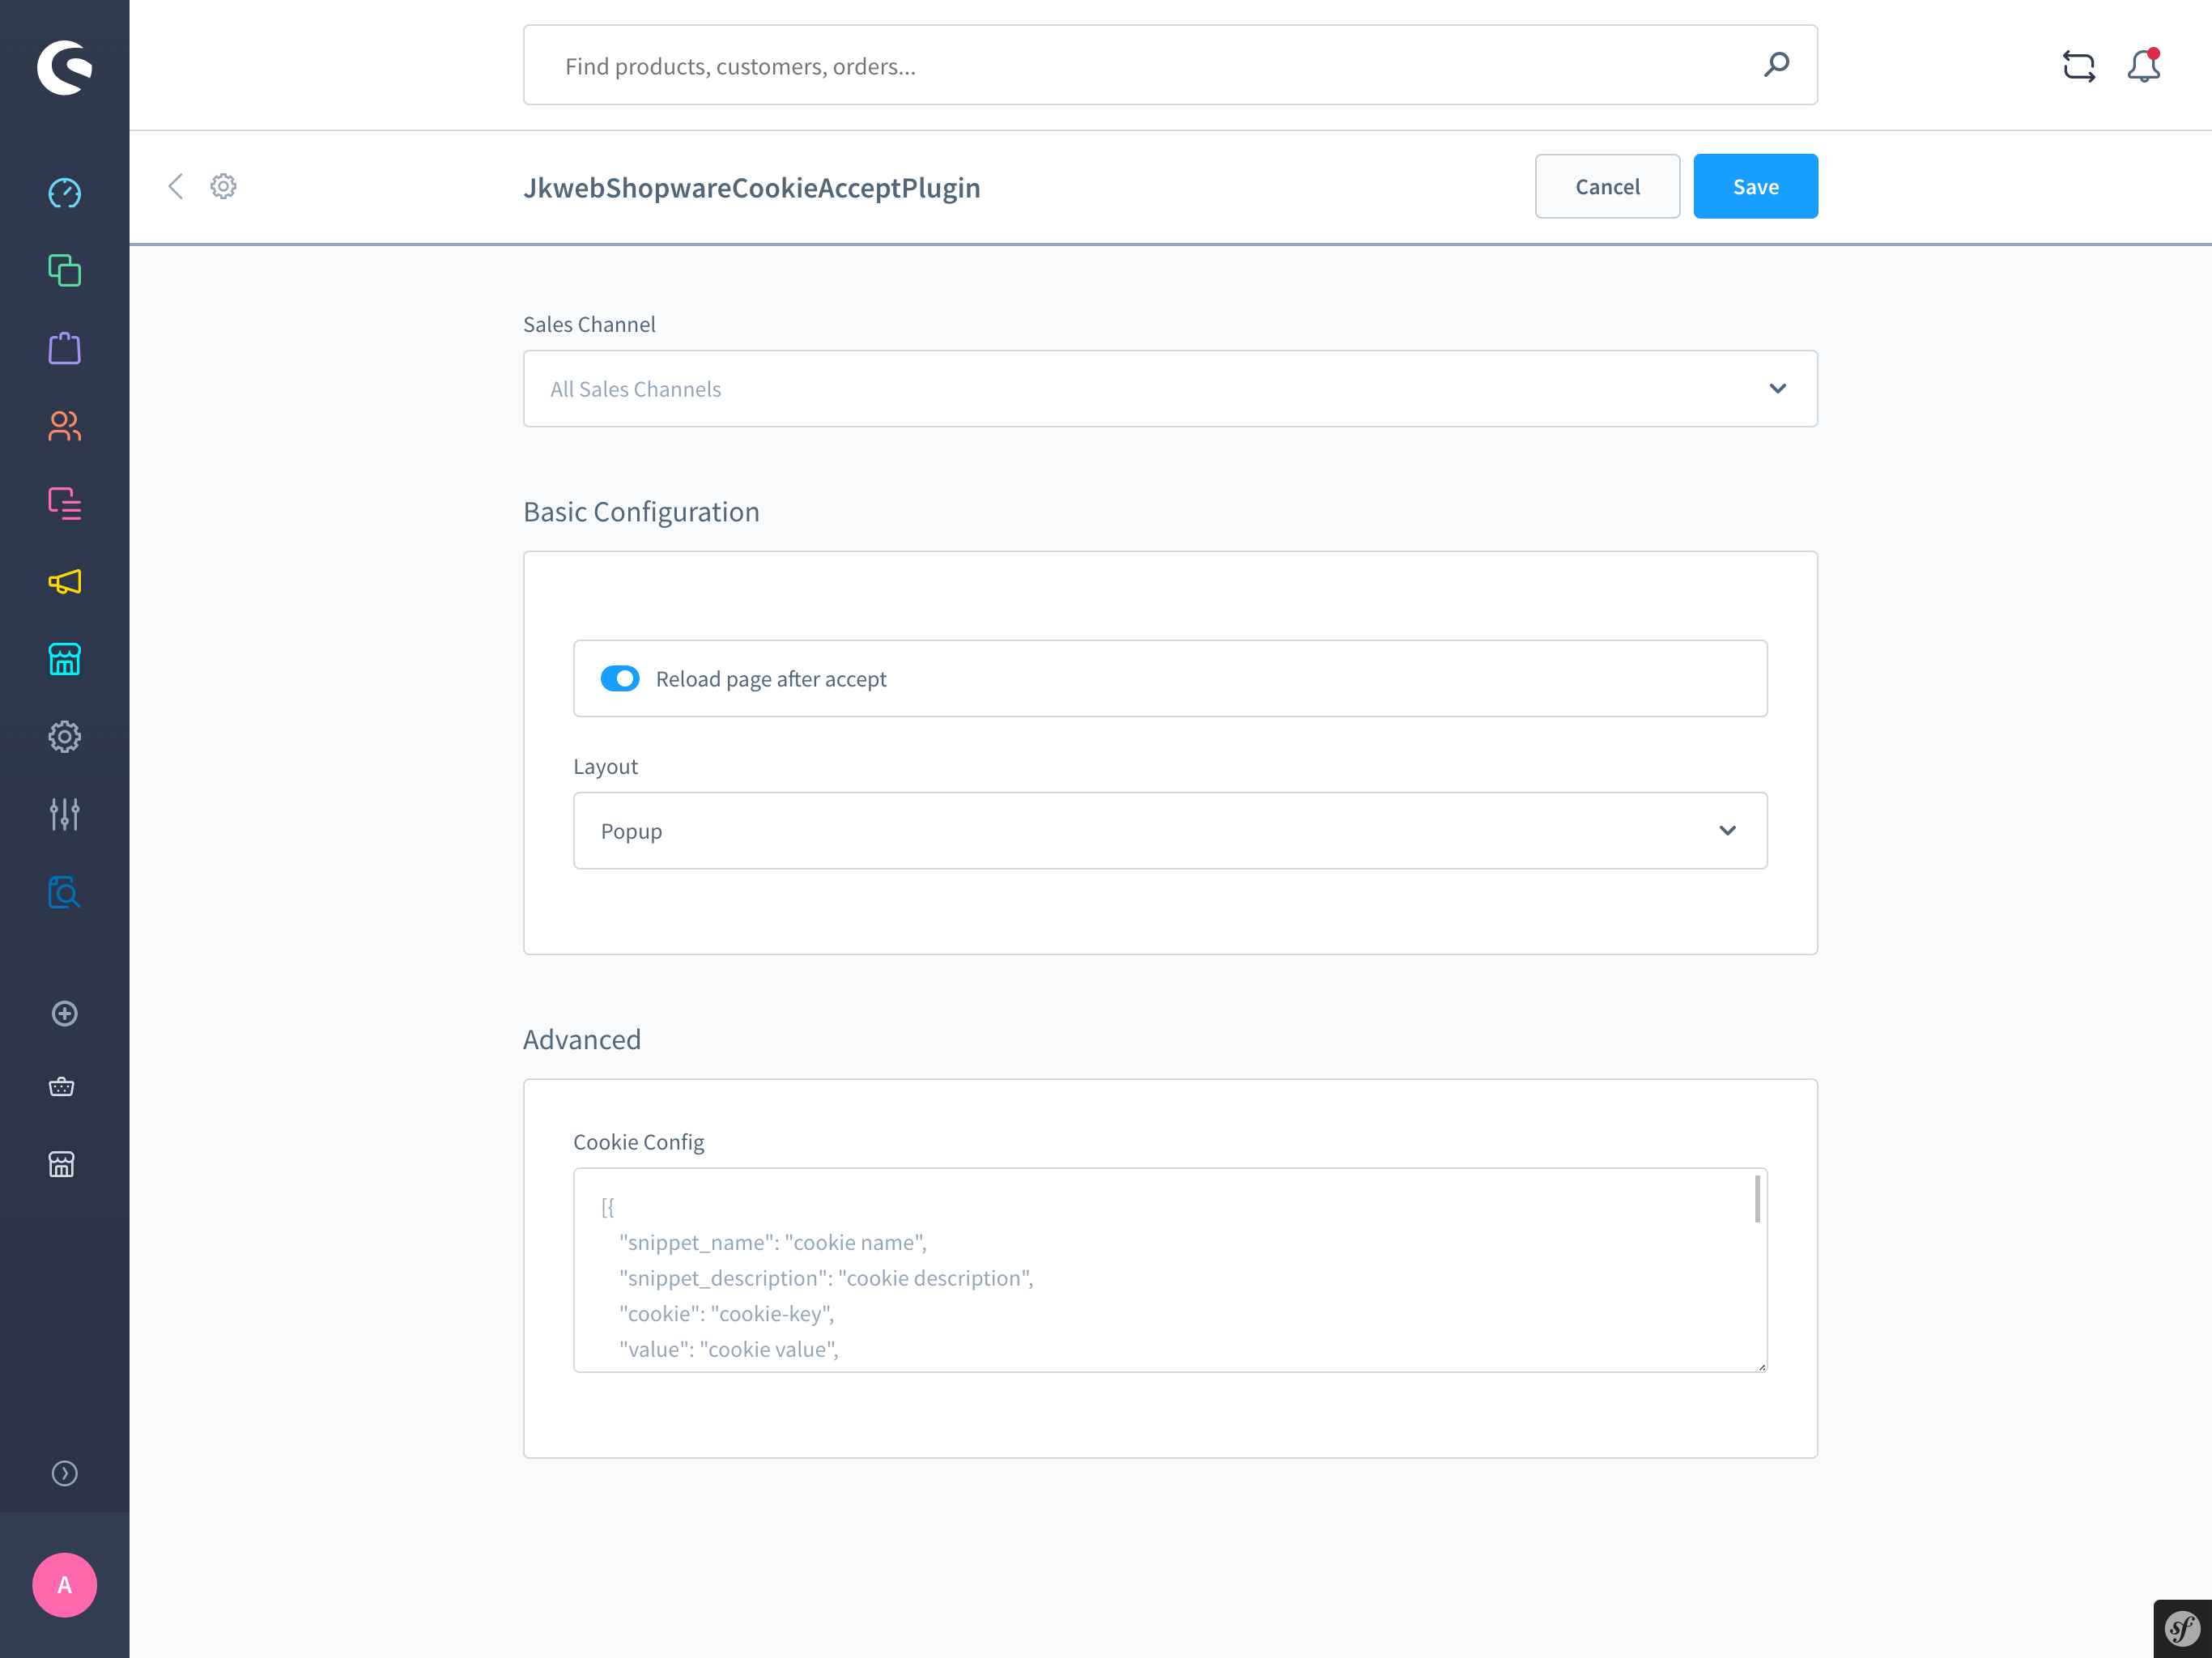Open the Content layout icon
Image resolution: width=2212 pixels, height=1658 pixels.
point(64,503)
